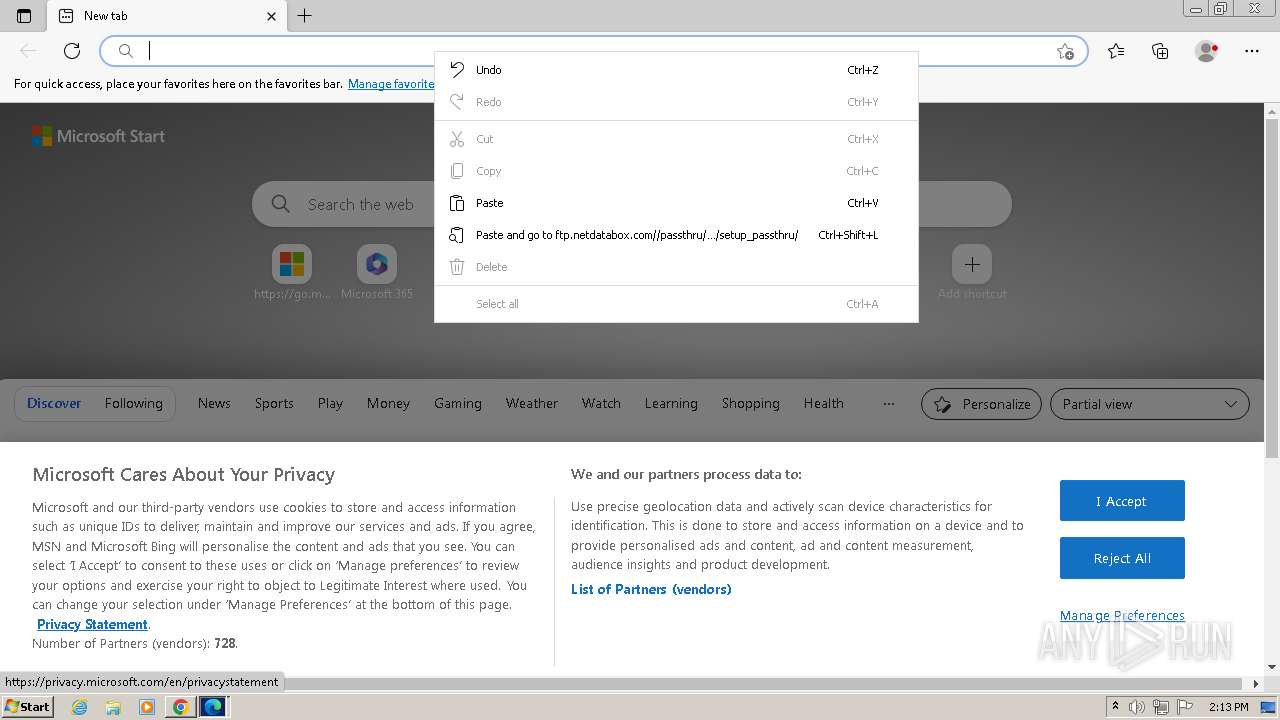Open the Collections toolbar icon
This screenshot has width=1280, height=720.
click(x=1160, y=51)
